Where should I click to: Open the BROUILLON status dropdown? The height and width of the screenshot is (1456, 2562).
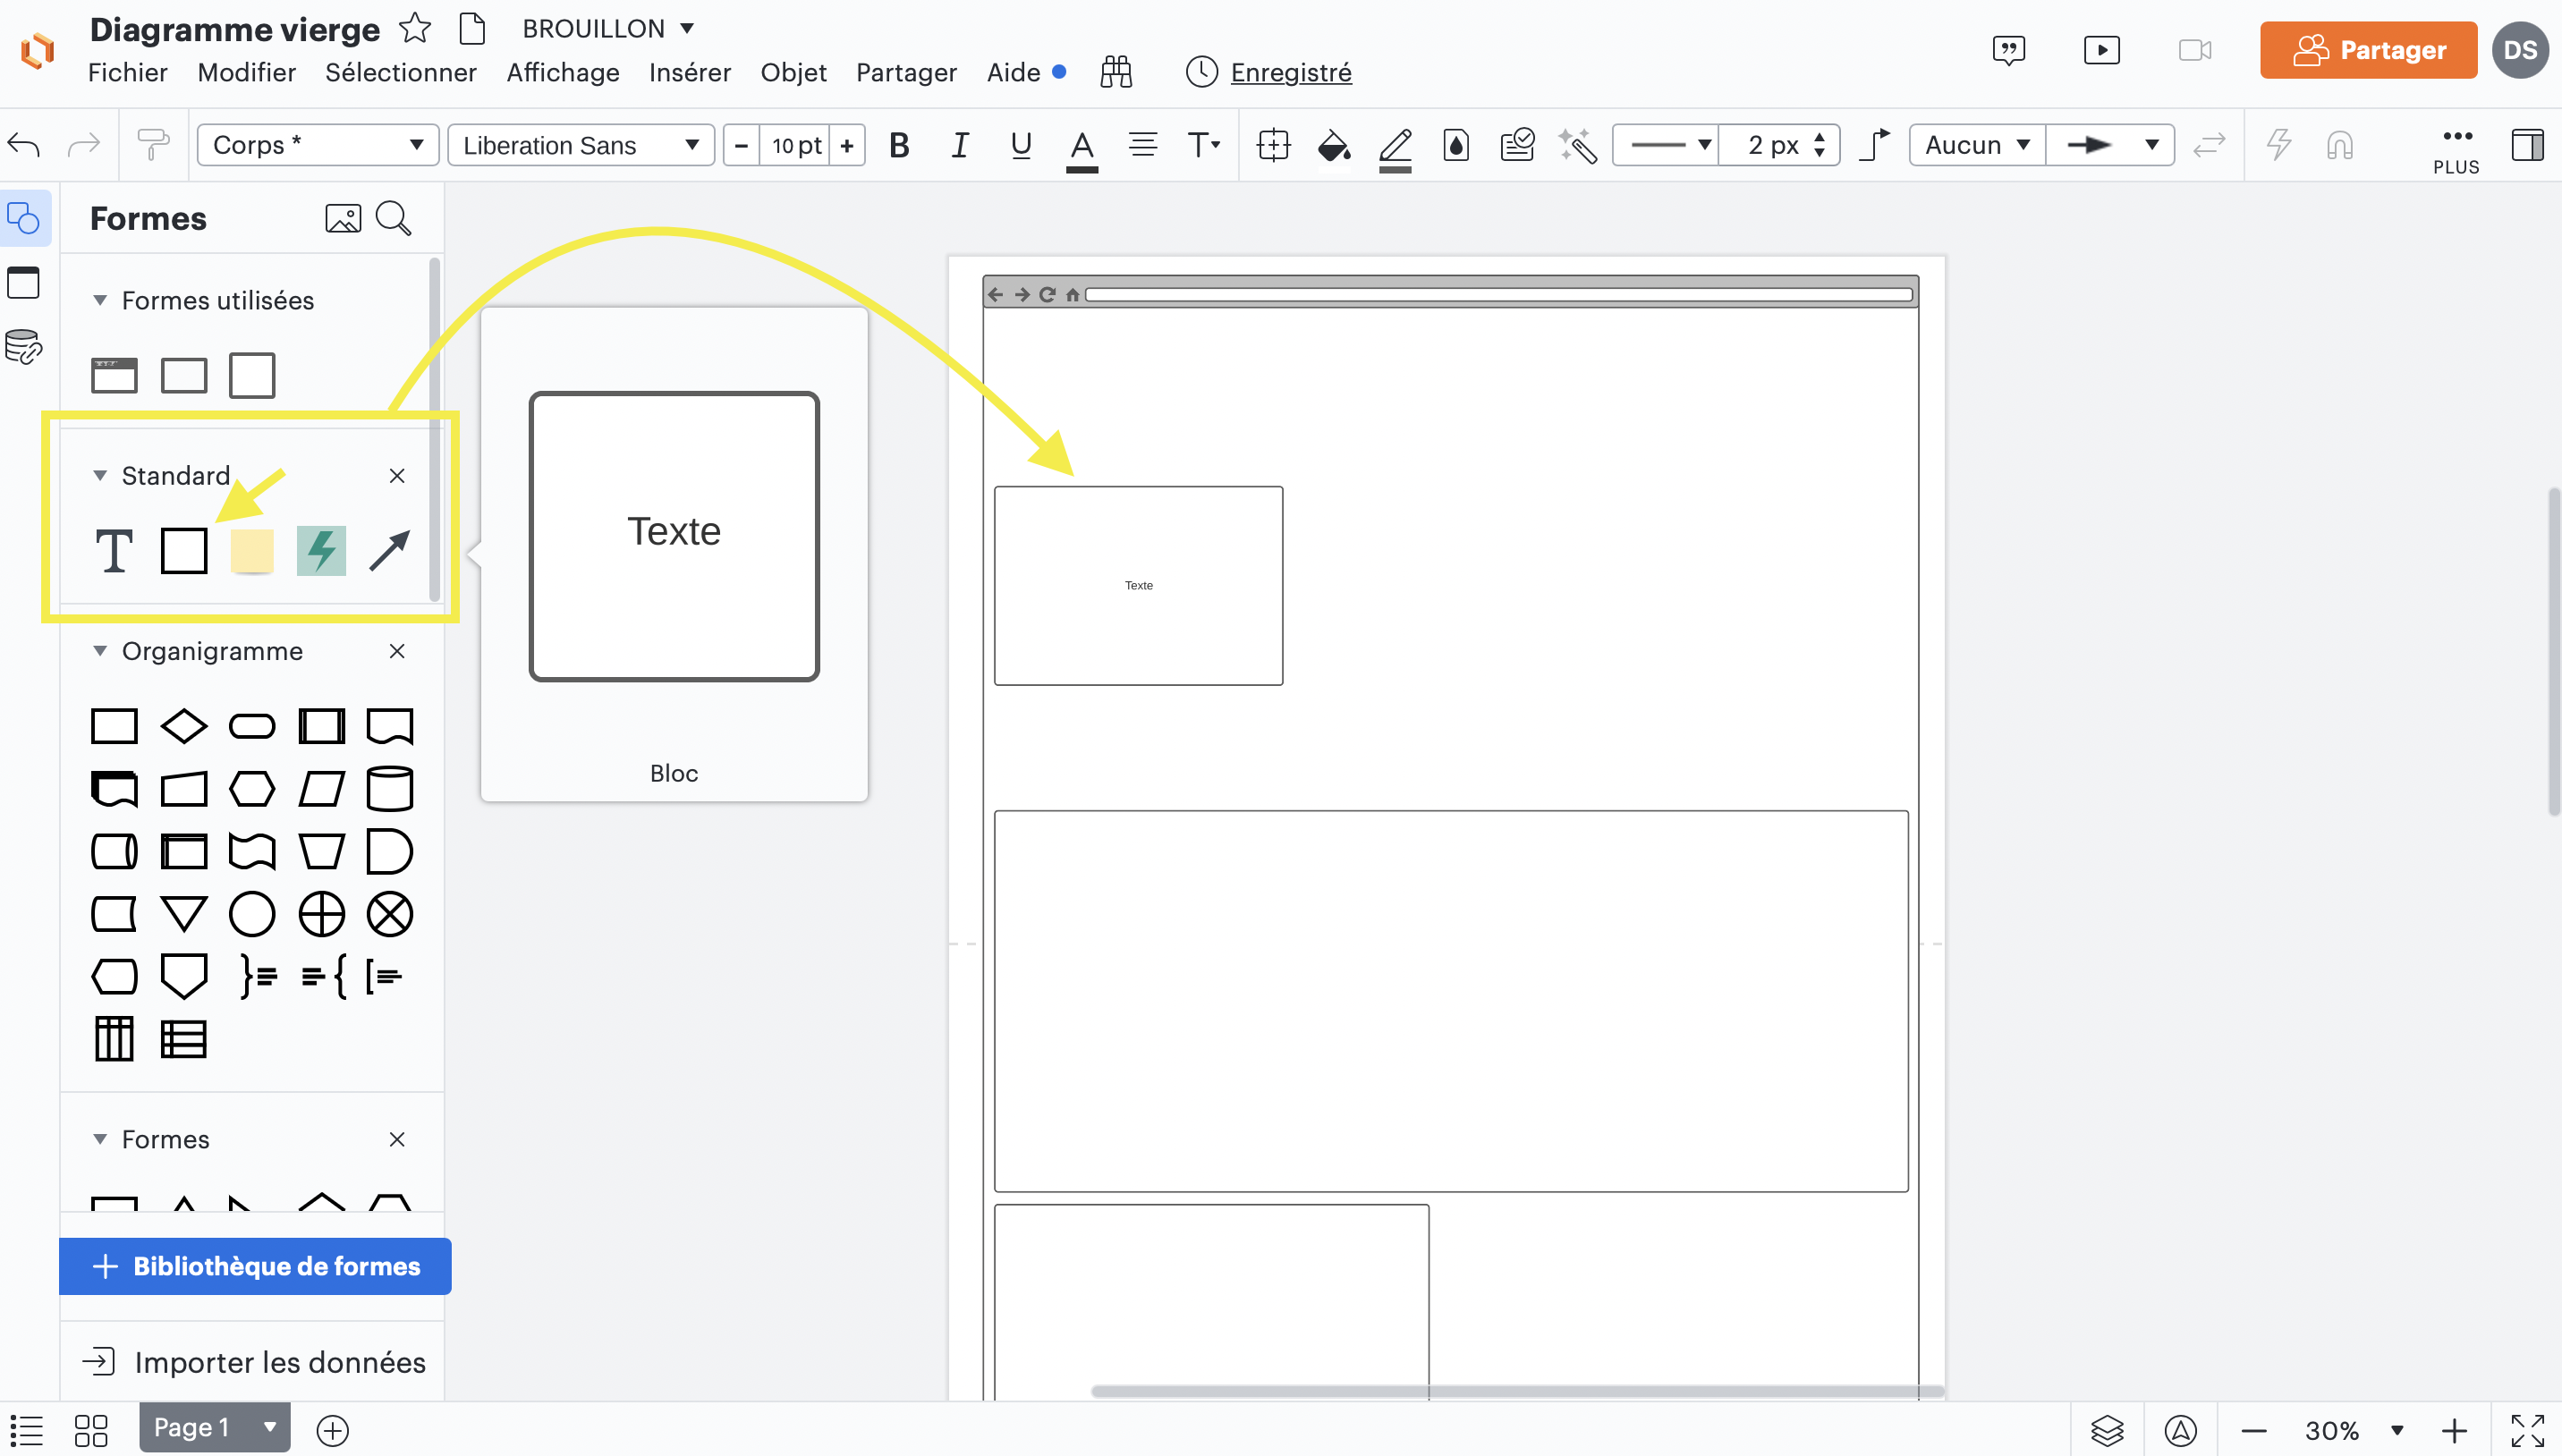608,28
